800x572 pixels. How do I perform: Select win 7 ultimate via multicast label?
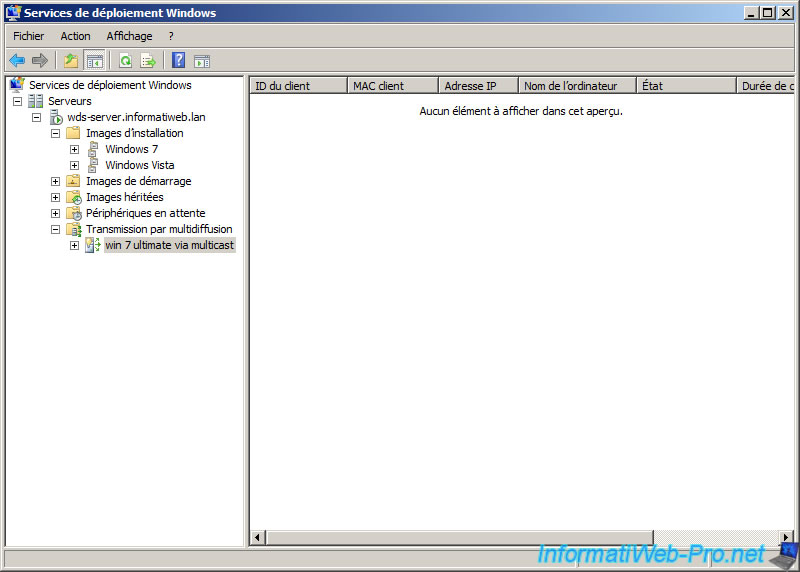pos(170,245)
